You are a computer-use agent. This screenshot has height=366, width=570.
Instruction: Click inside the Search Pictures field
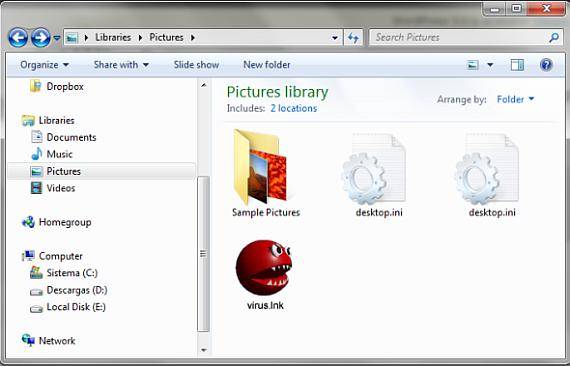[460, 37]
